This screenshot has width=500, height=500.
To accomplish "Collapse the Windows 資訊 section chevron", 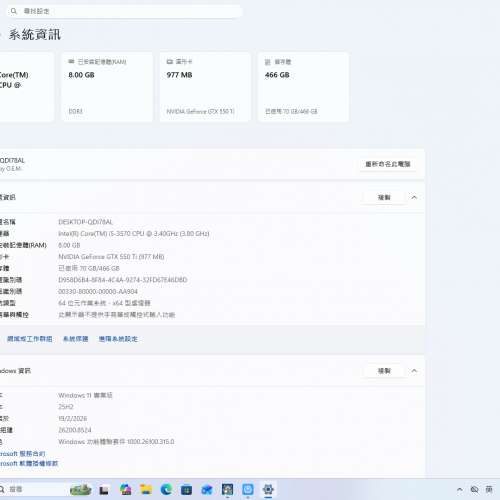I will tap(414, 371).
